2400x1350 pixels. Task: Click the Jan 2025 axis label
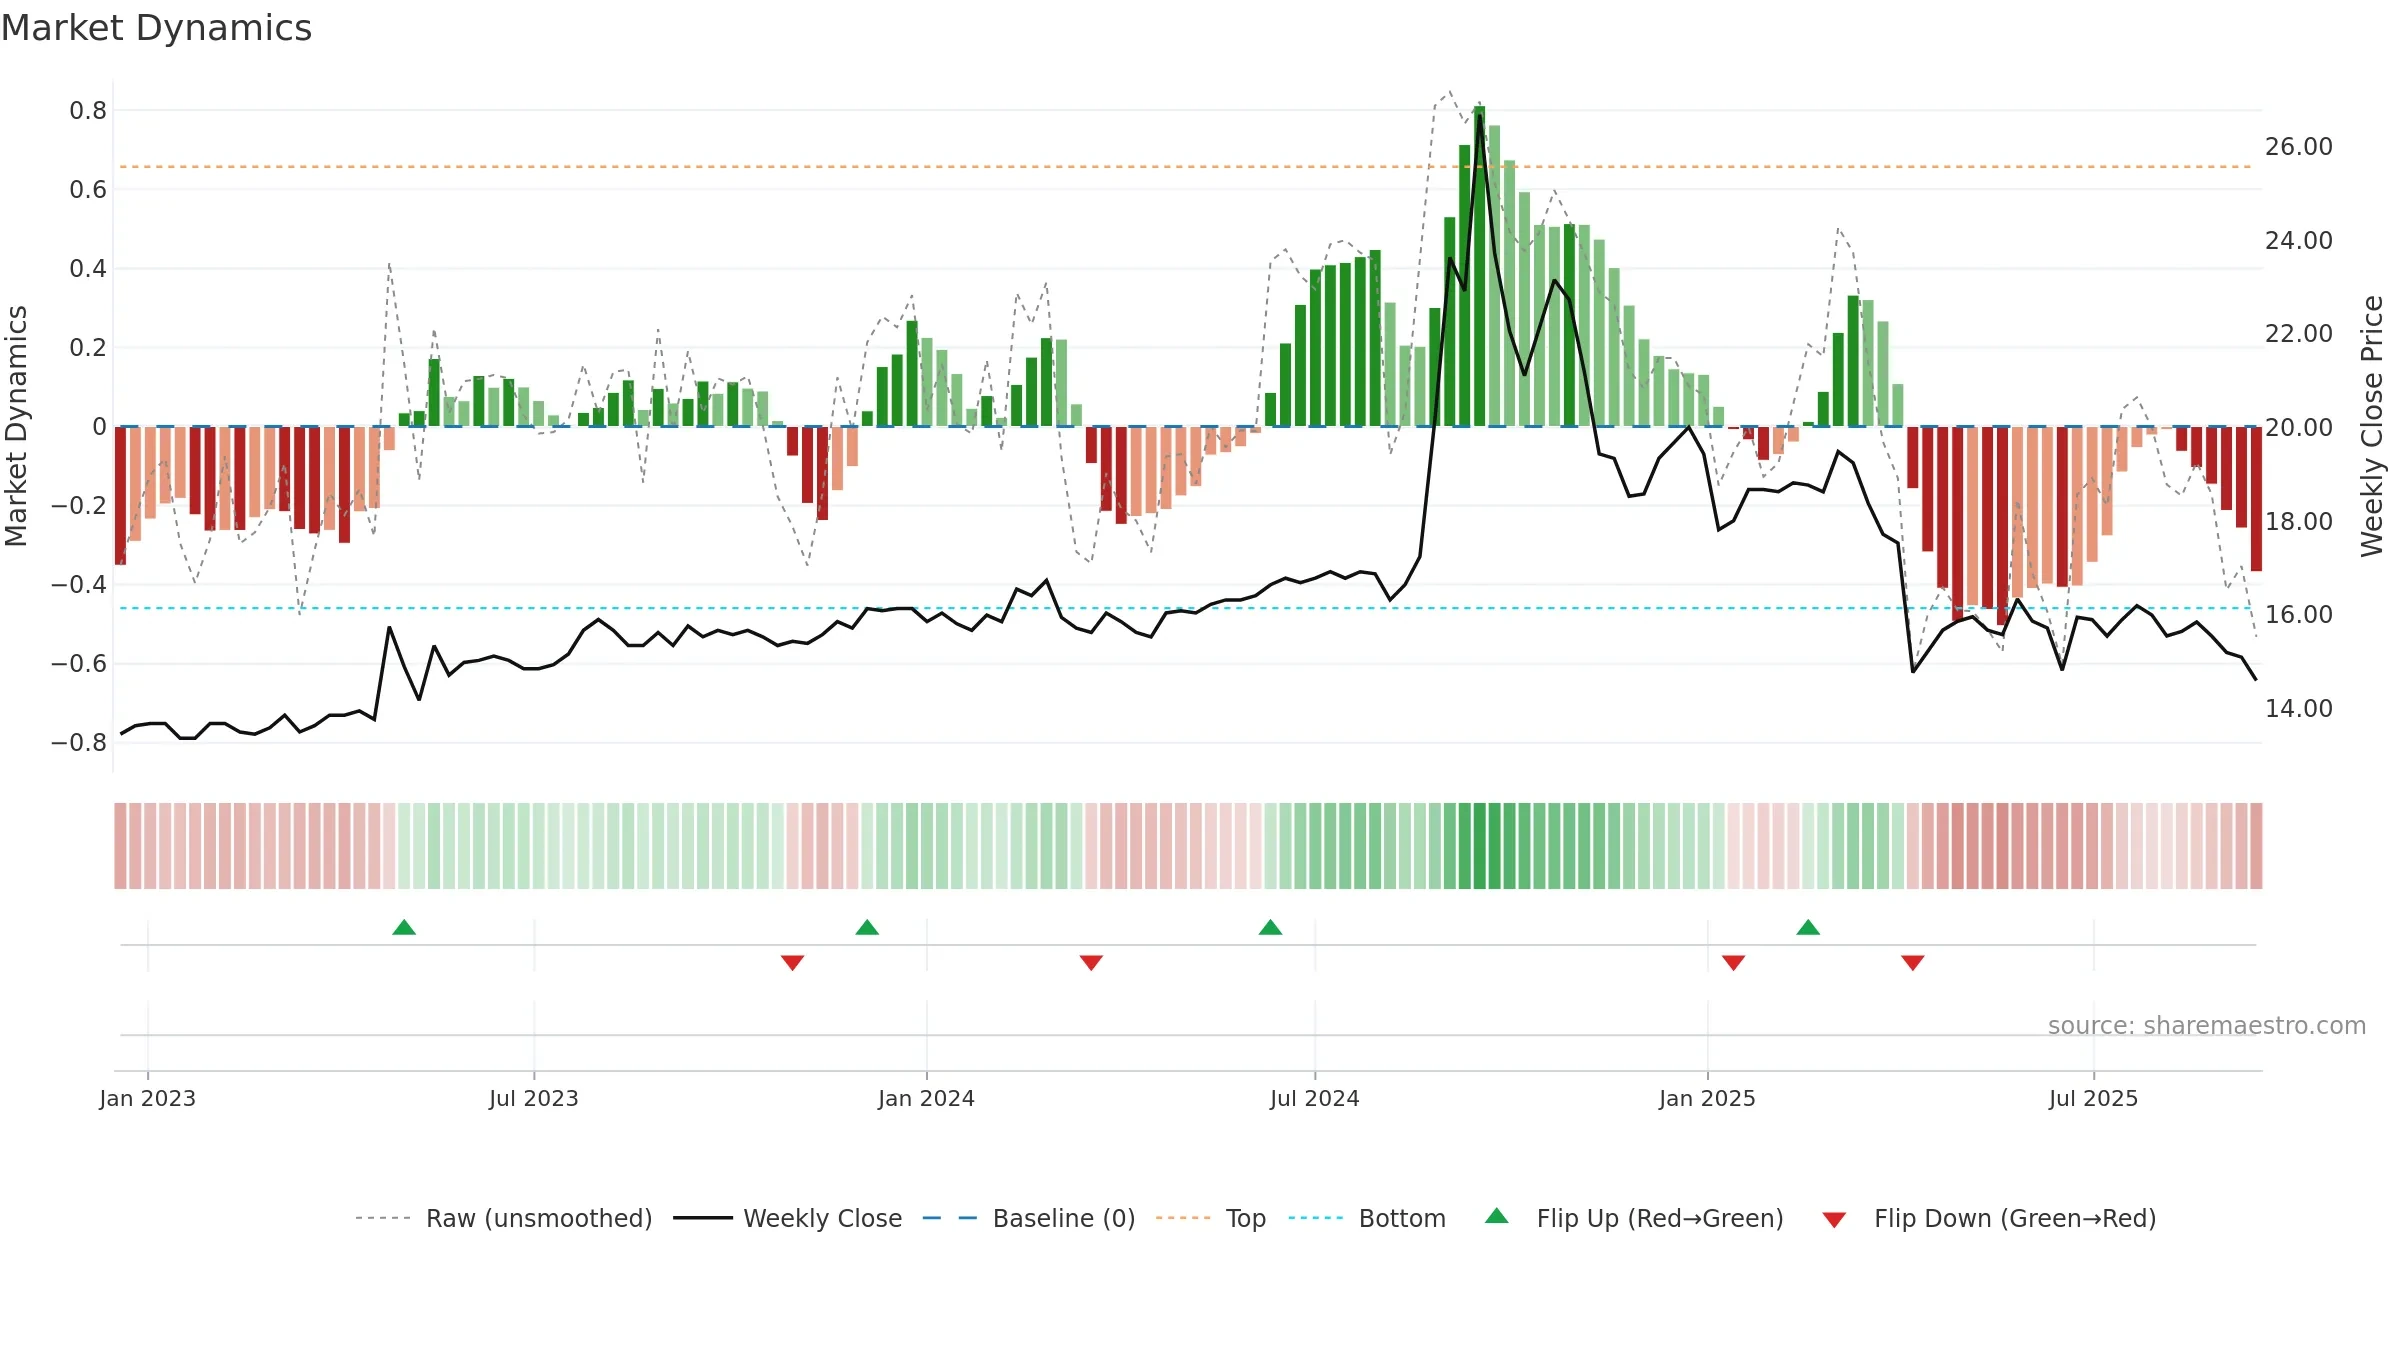tap(1707, 1098)
